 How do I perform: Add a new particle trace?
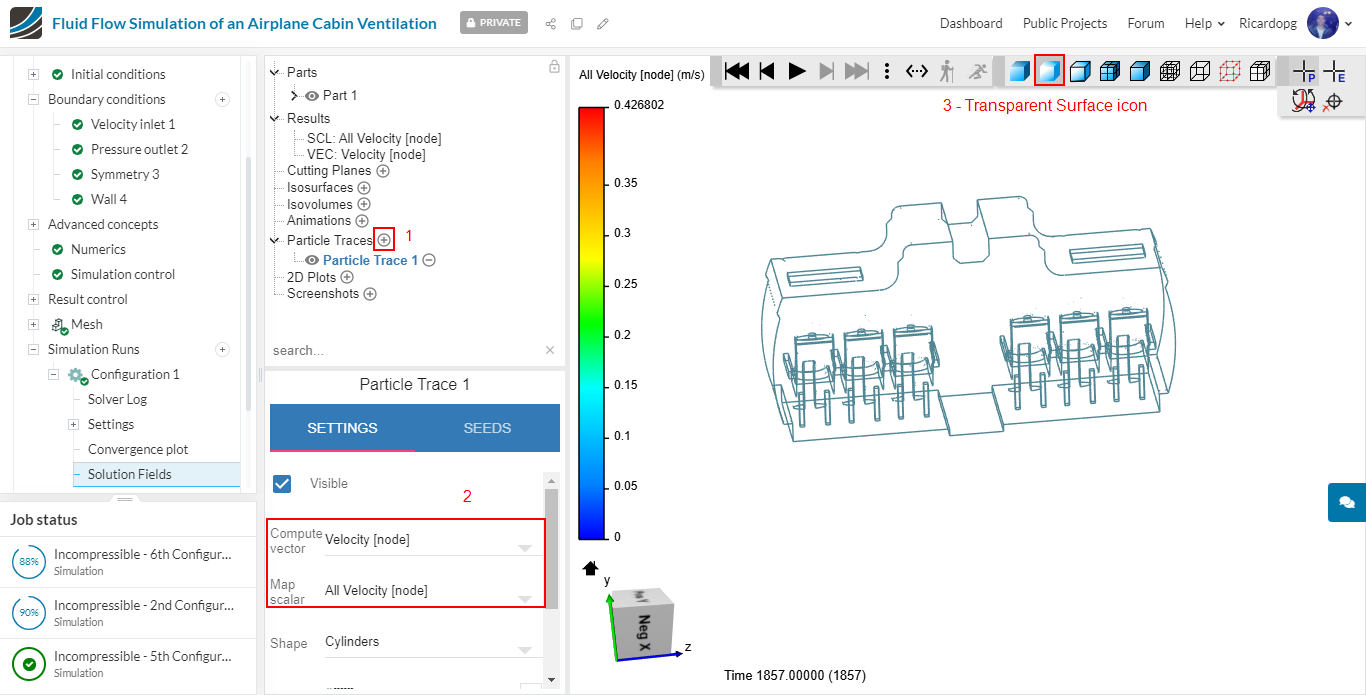click(x=384, y=240)
